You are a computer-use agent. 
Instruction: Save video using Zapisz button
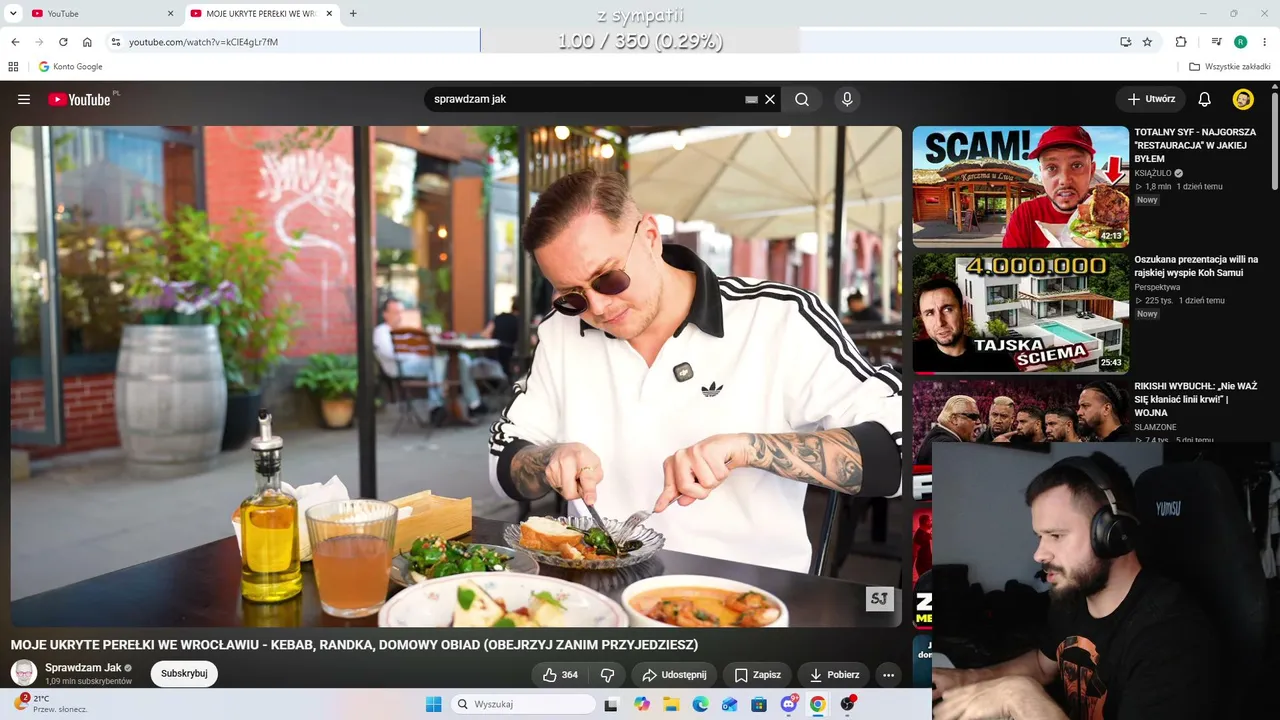[758, 675]
